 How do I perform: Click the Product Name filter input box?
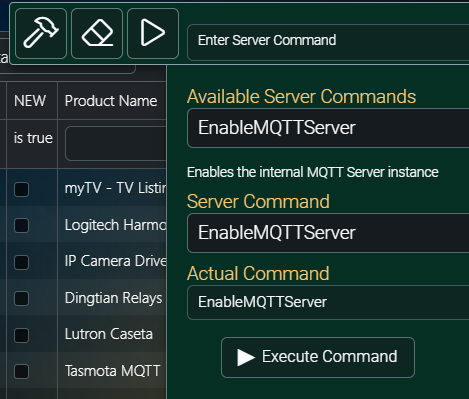coord(116,143)
